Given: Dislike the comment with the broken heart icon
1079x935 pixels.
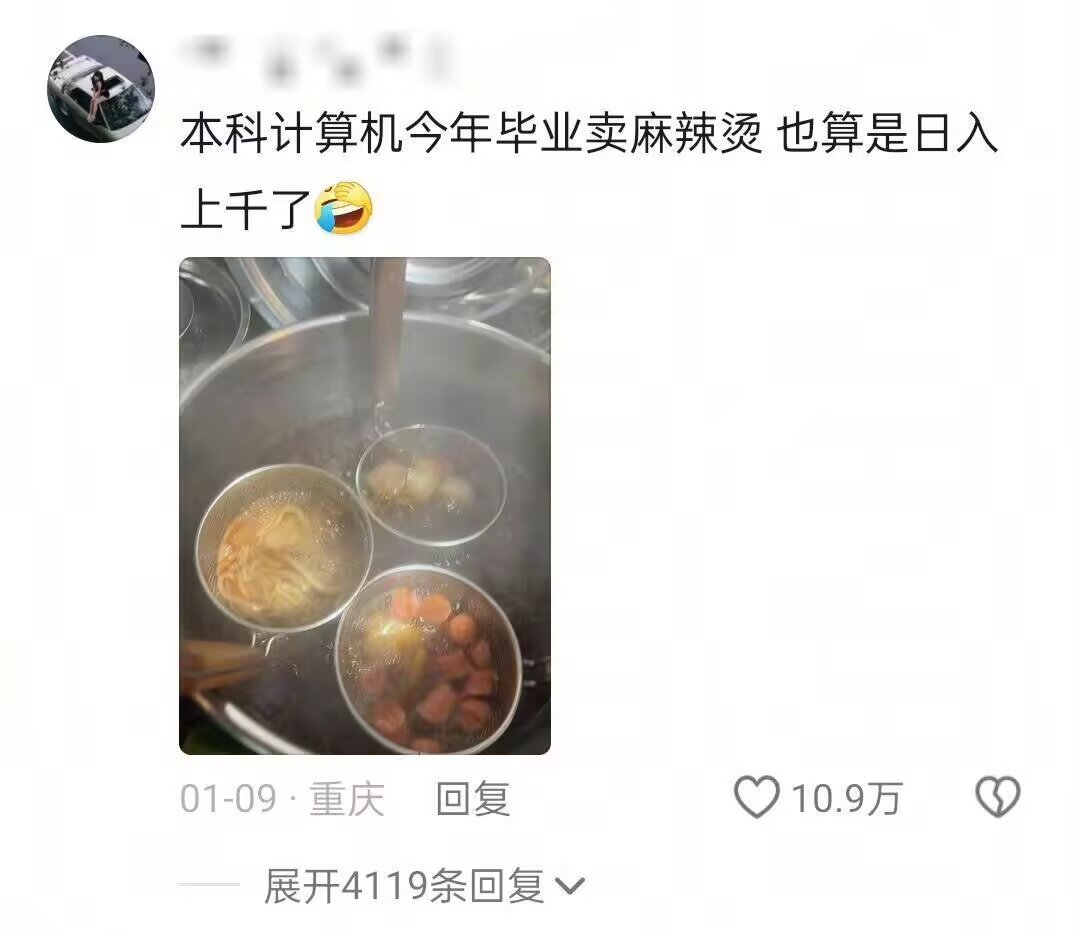Looking at the screenshot, I should pyautogui.click(x=998, y=797).
